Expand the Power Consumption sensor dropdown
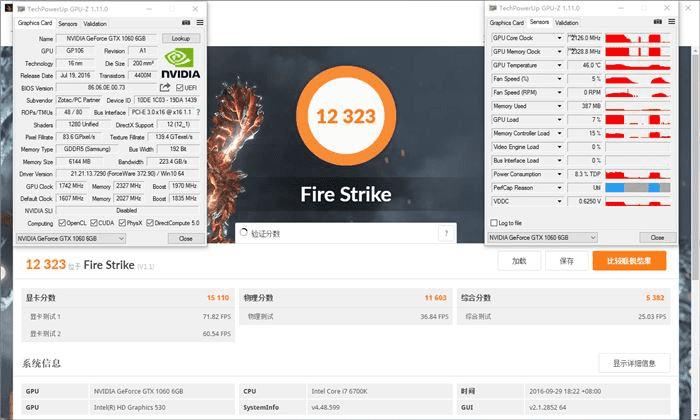The height and width of the screenshot is (420, 700). (x=559, y=174)
